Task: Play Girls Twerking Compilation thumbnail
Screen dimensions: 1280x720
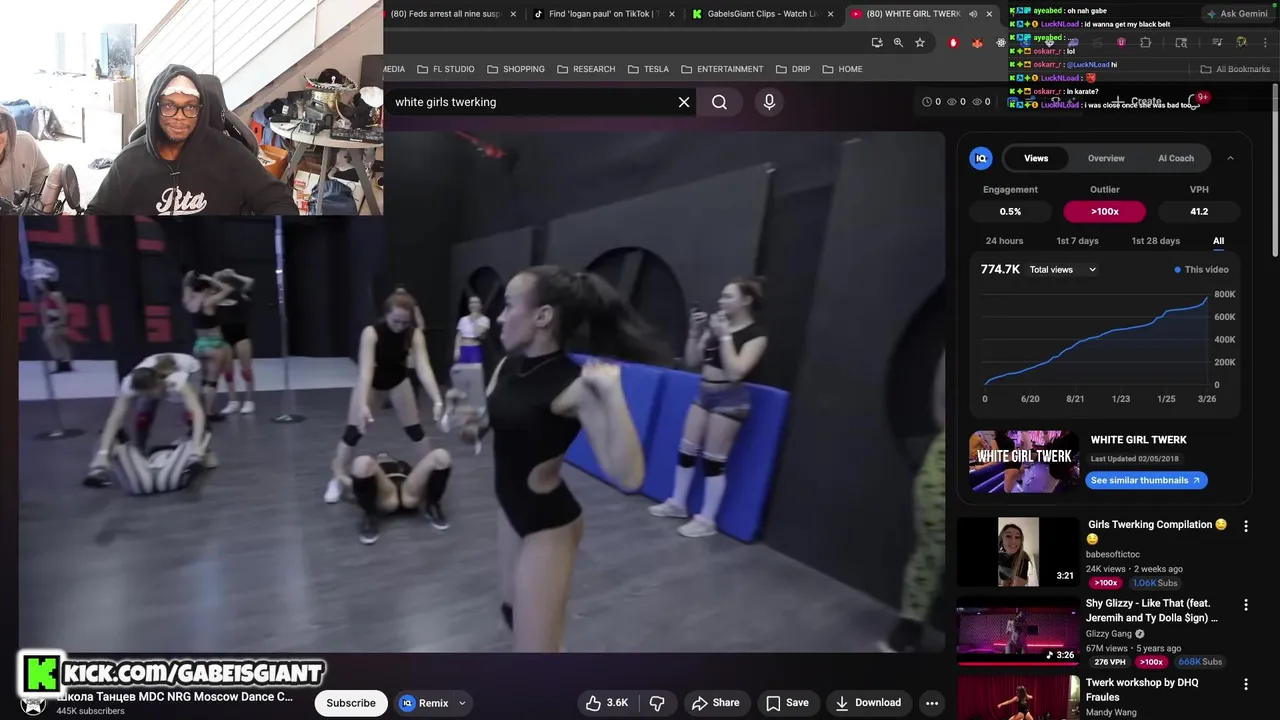Action: [x=1018, y=552]
